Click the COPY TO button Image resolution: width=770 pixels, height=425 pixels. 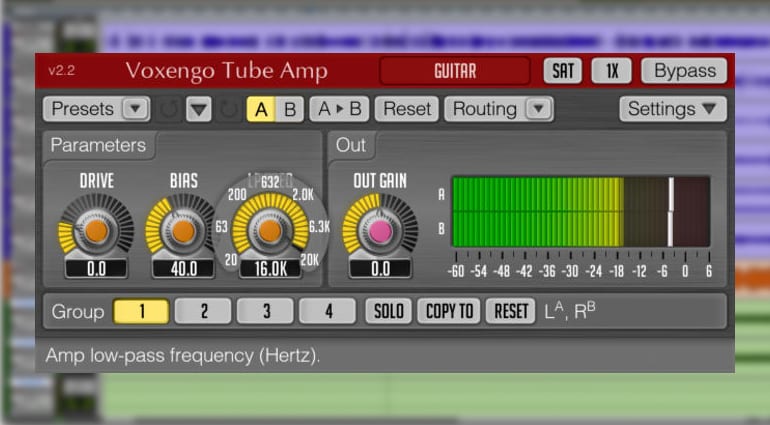[x=449, y=311]
